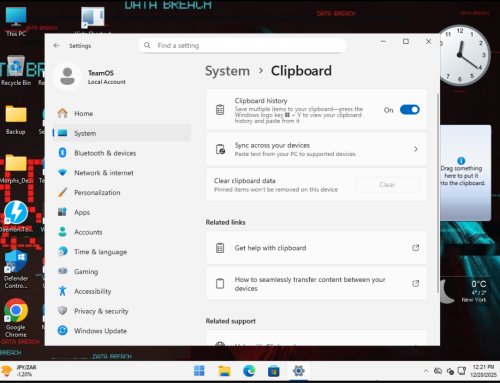Click the Find a setting search box
Screen dimensions: 500x383
click(242, 45)
